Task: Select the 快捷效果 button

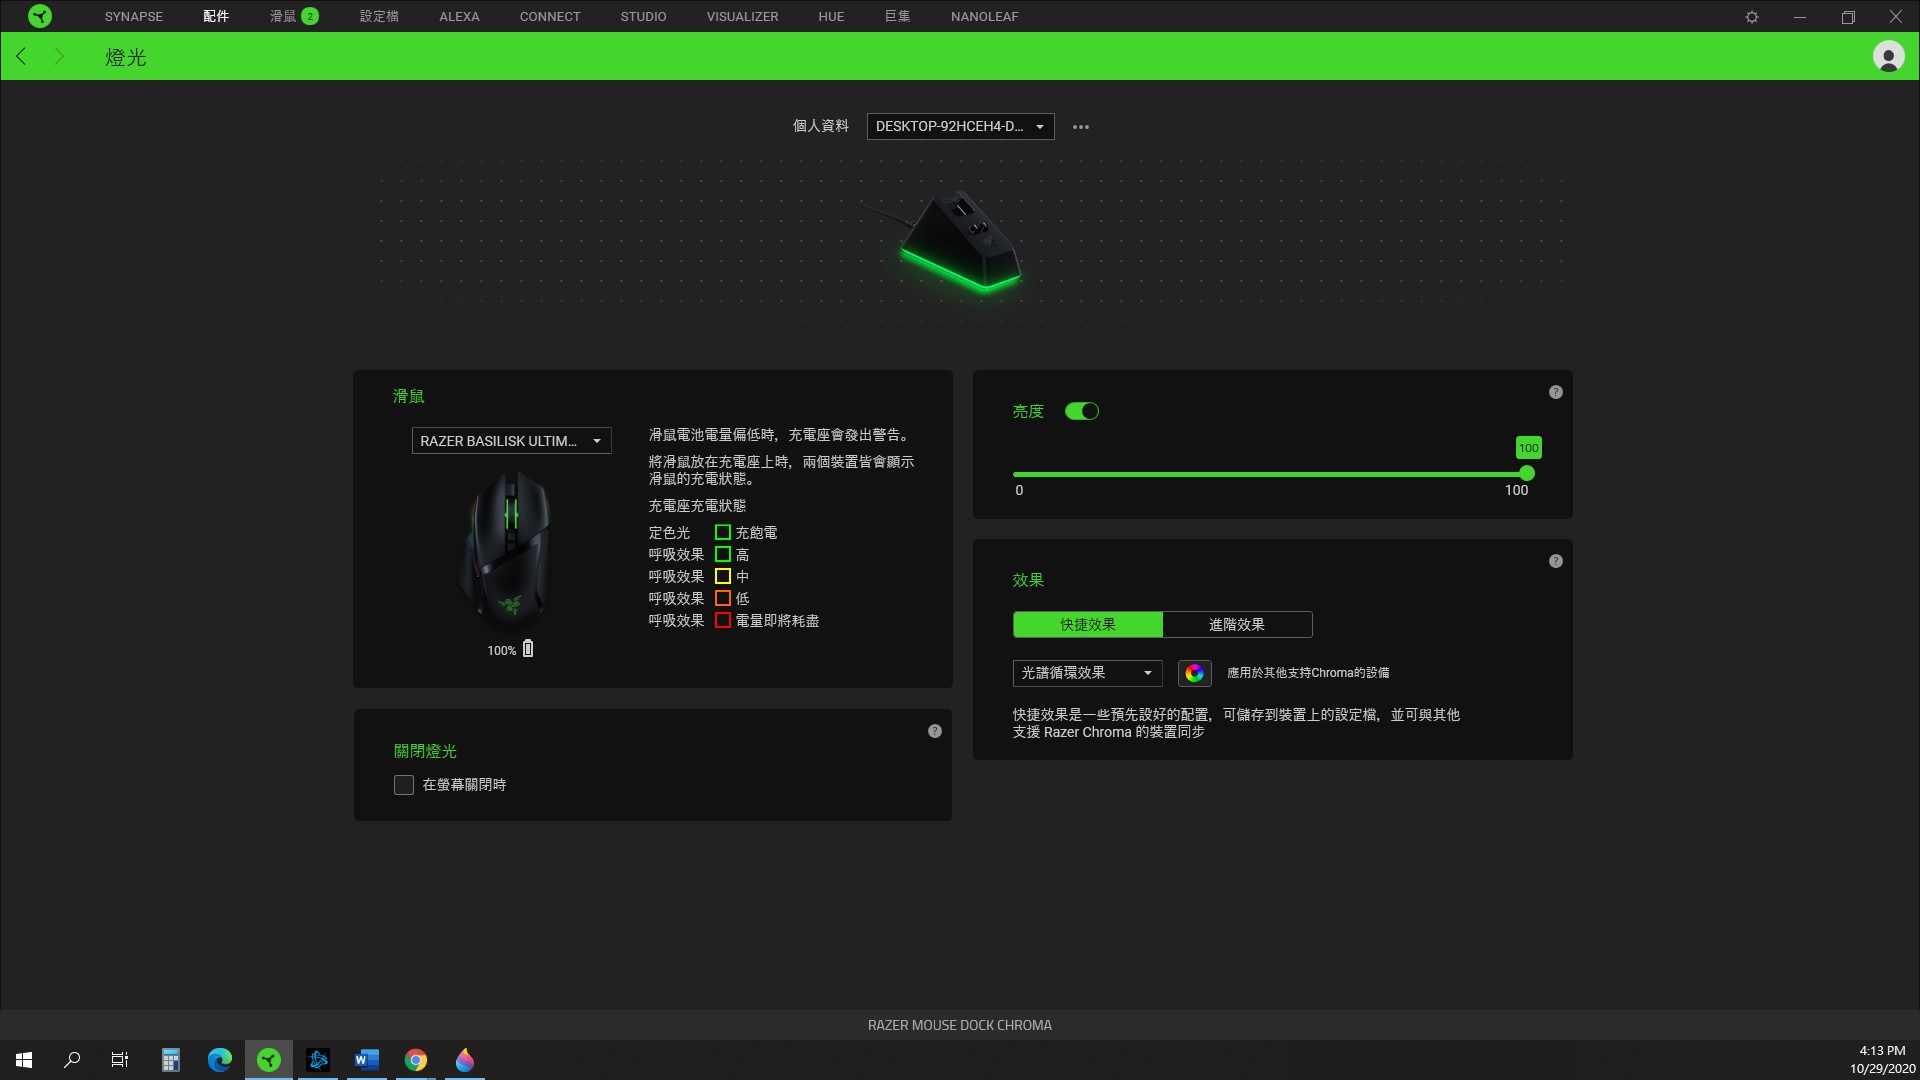Action: click(x=1088, y=624)
